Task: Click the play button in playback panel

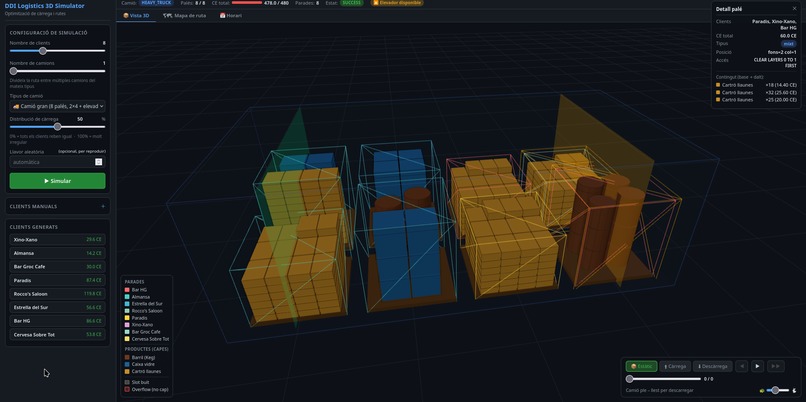Action: (x=757, y=367)
